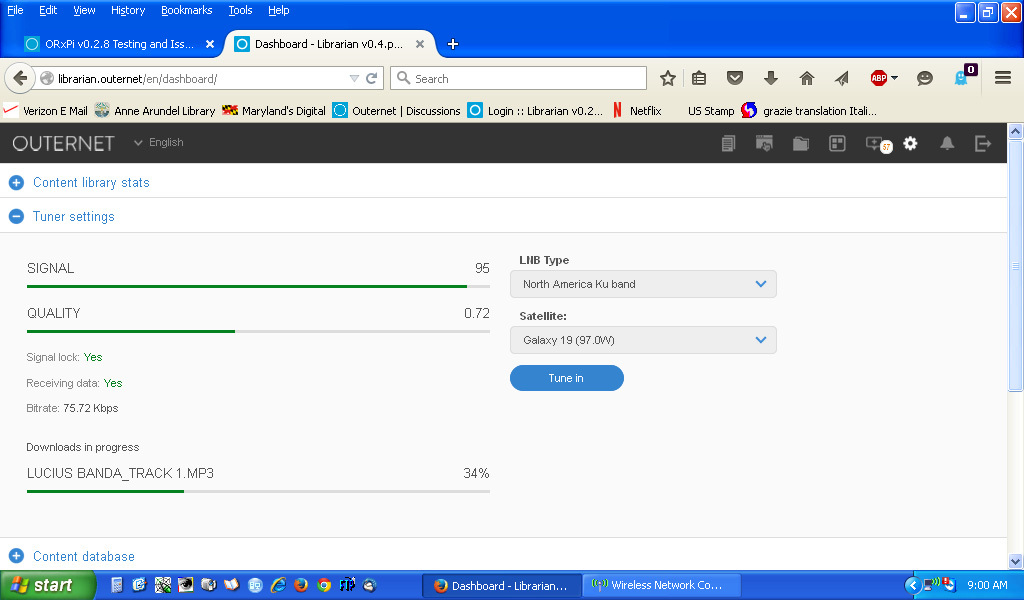Open the File menu
This screenshot has width=1024, height=600.
[x=15, y=10]
